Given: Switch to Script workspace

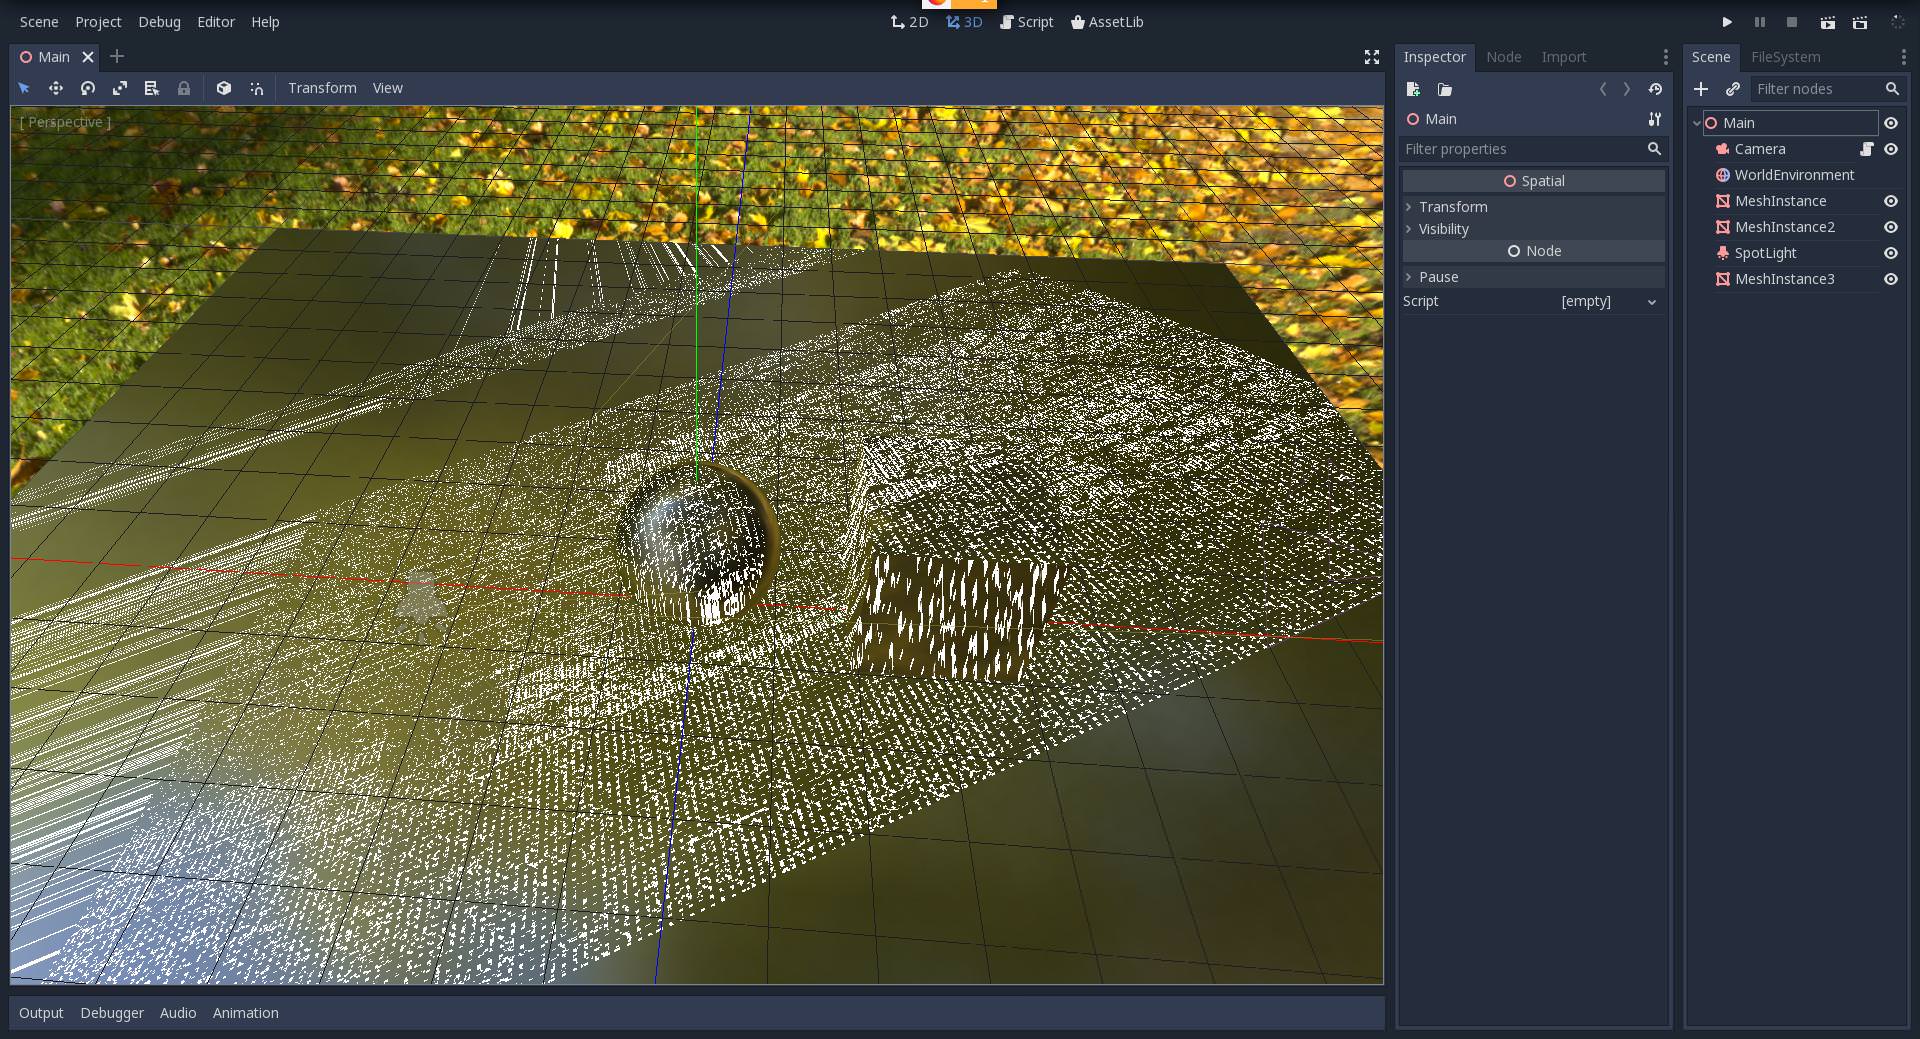Looking at the screenshot, I should [1027, 22].
